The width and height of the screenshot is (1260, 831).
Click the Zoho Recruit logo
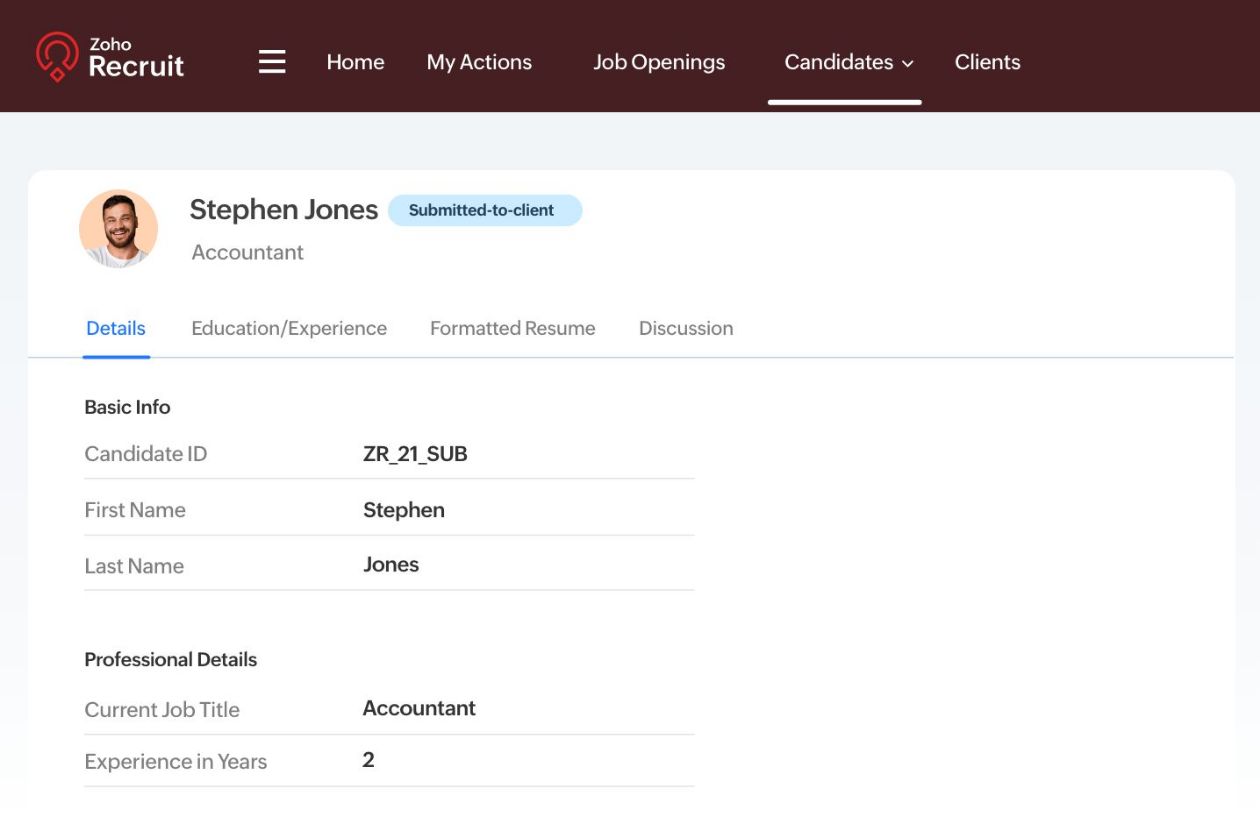point(110,57)
